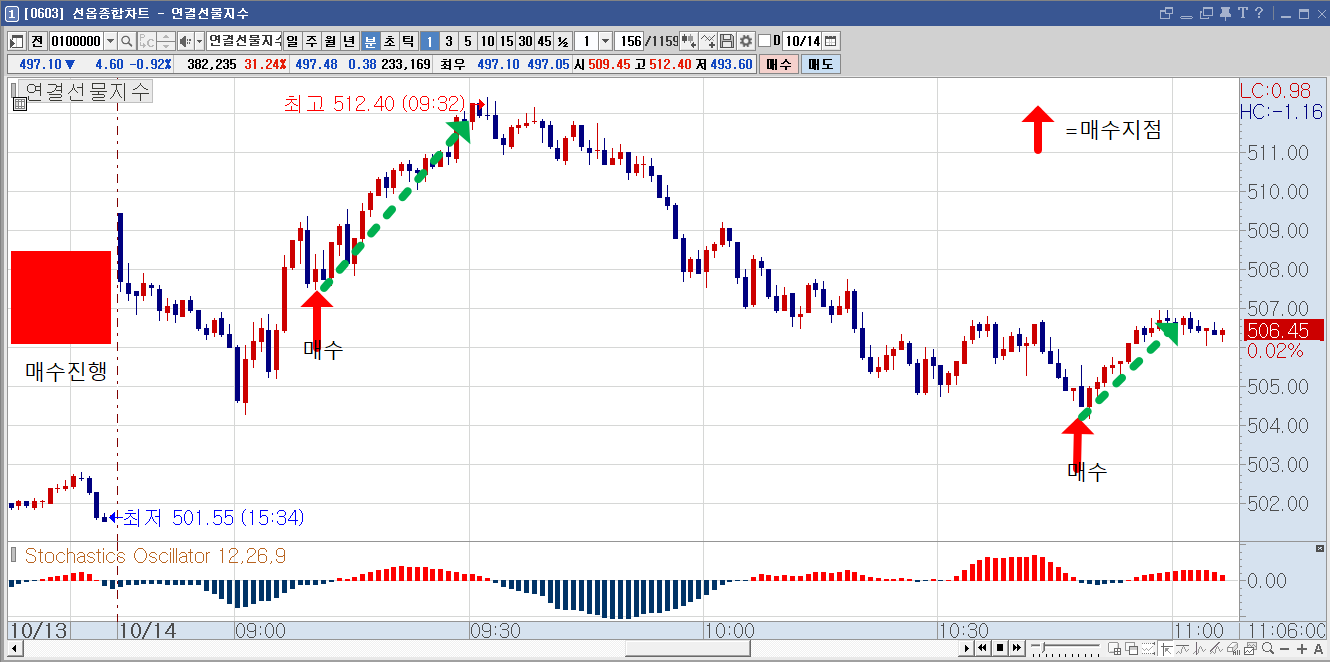The image size is (1330, 662).
Task: Click the 전 button left of code field
Action: coord(37,41)
